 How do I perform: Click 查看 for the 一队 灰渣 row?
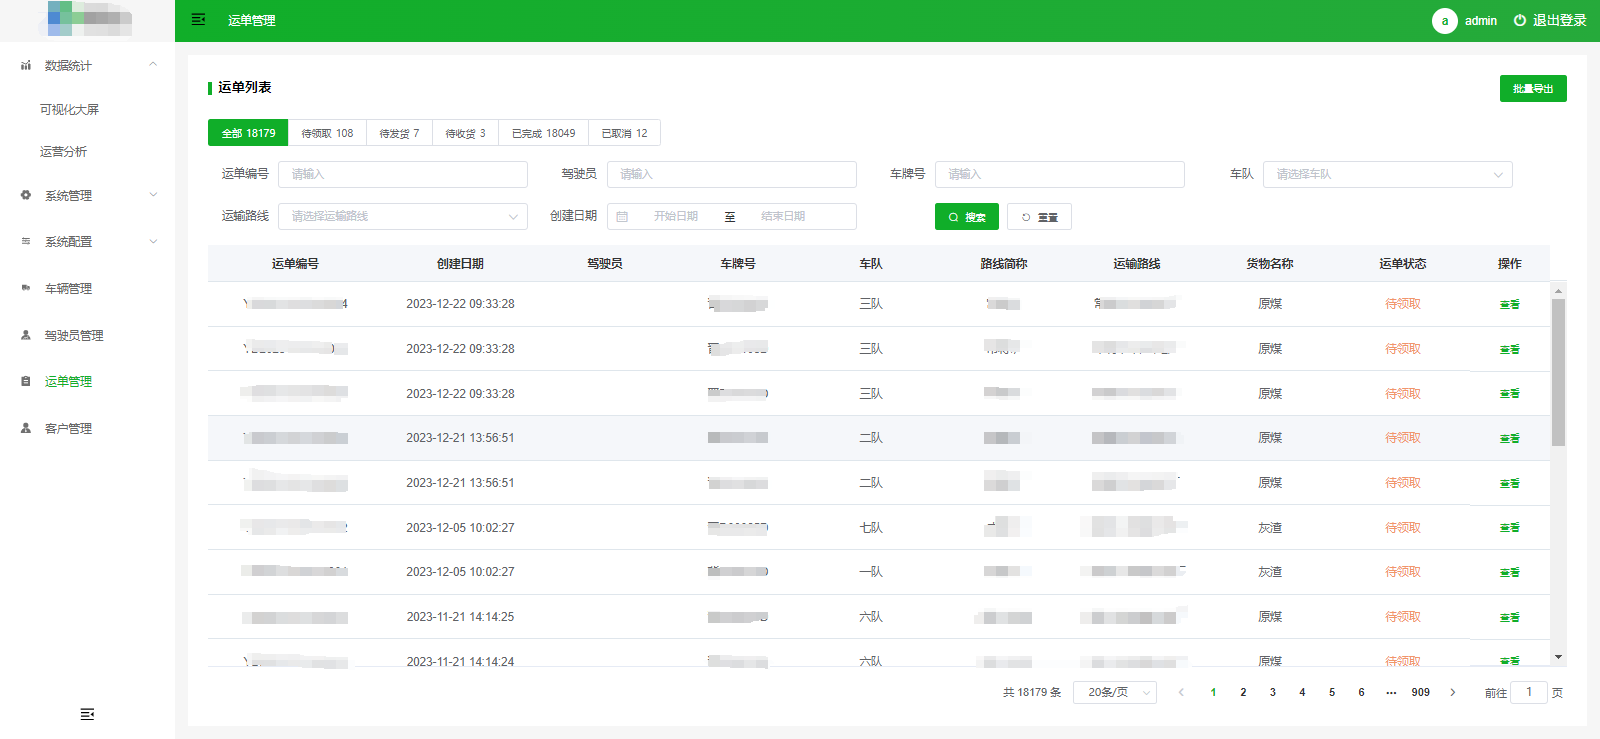pos(1510,572)
